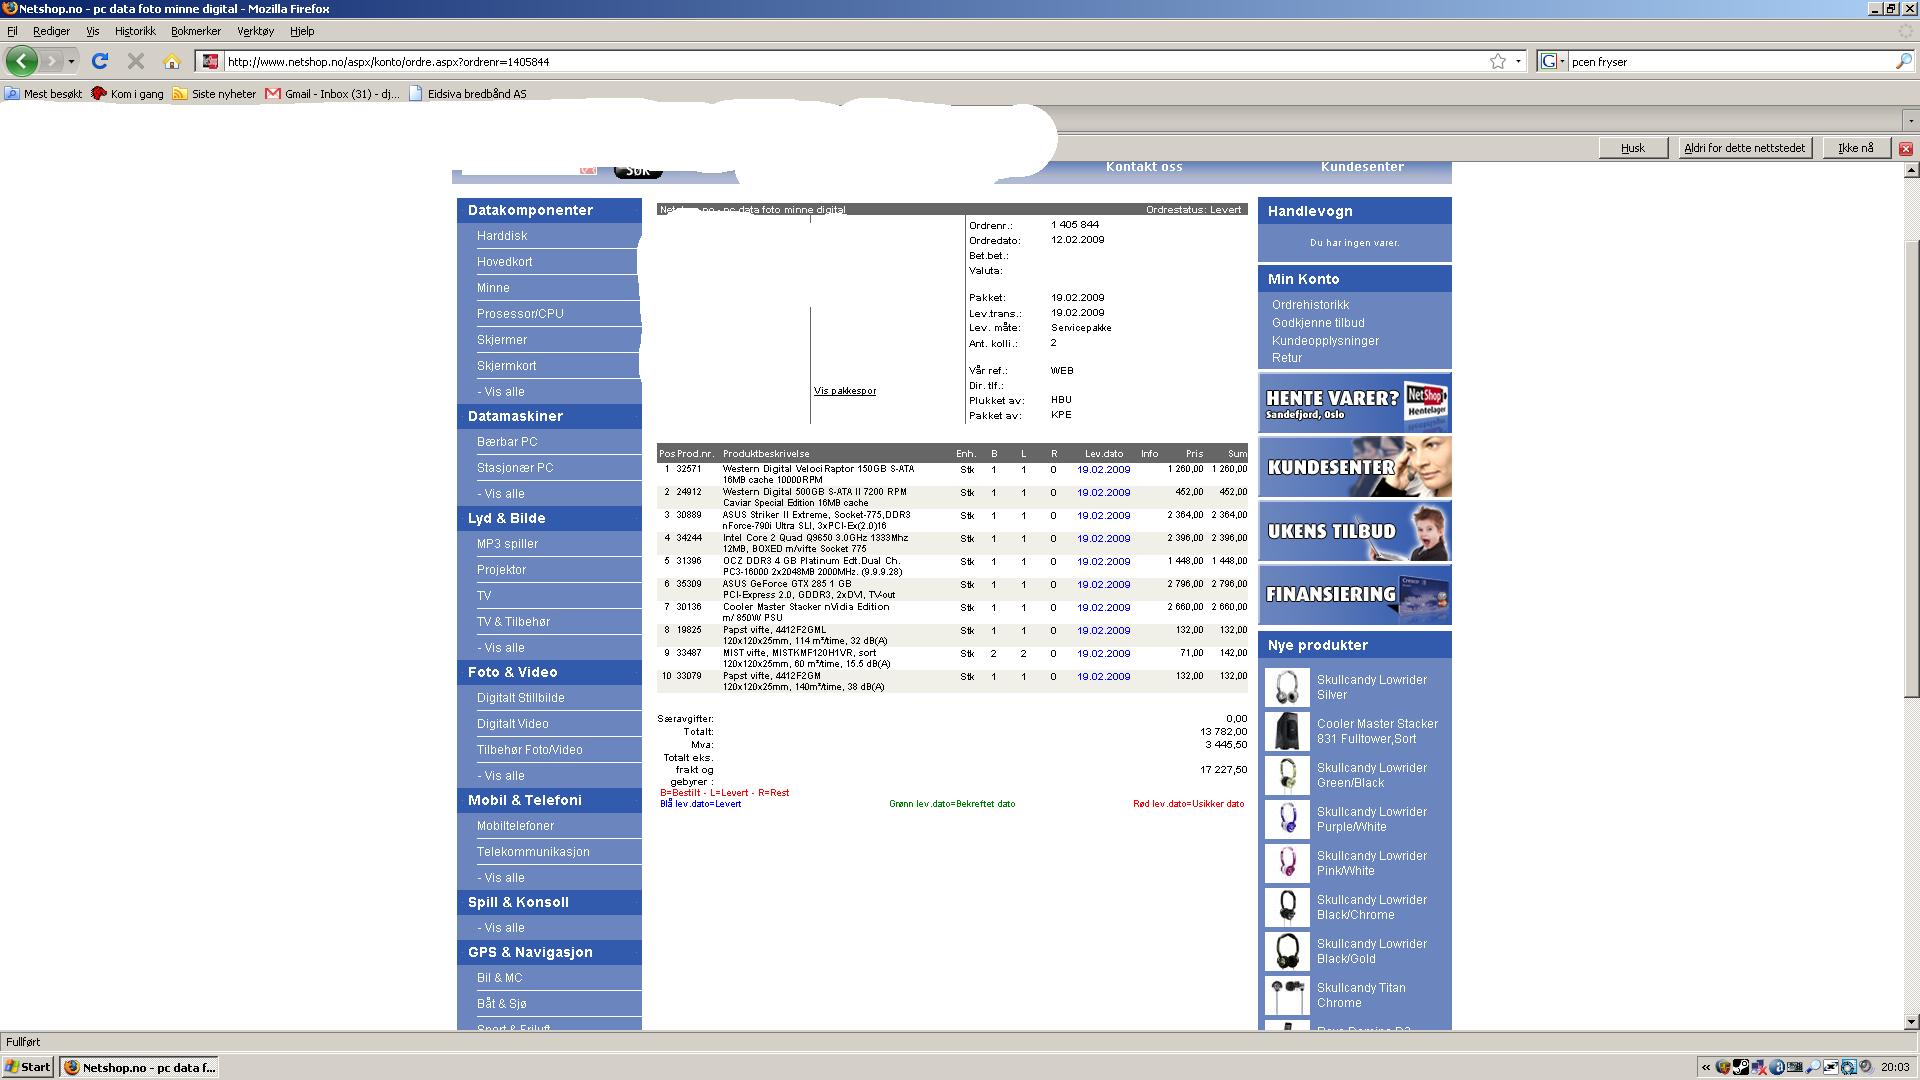Open Retur link in Min Konto
Screen dimensions: 1920x1080
pos(1287,358)
